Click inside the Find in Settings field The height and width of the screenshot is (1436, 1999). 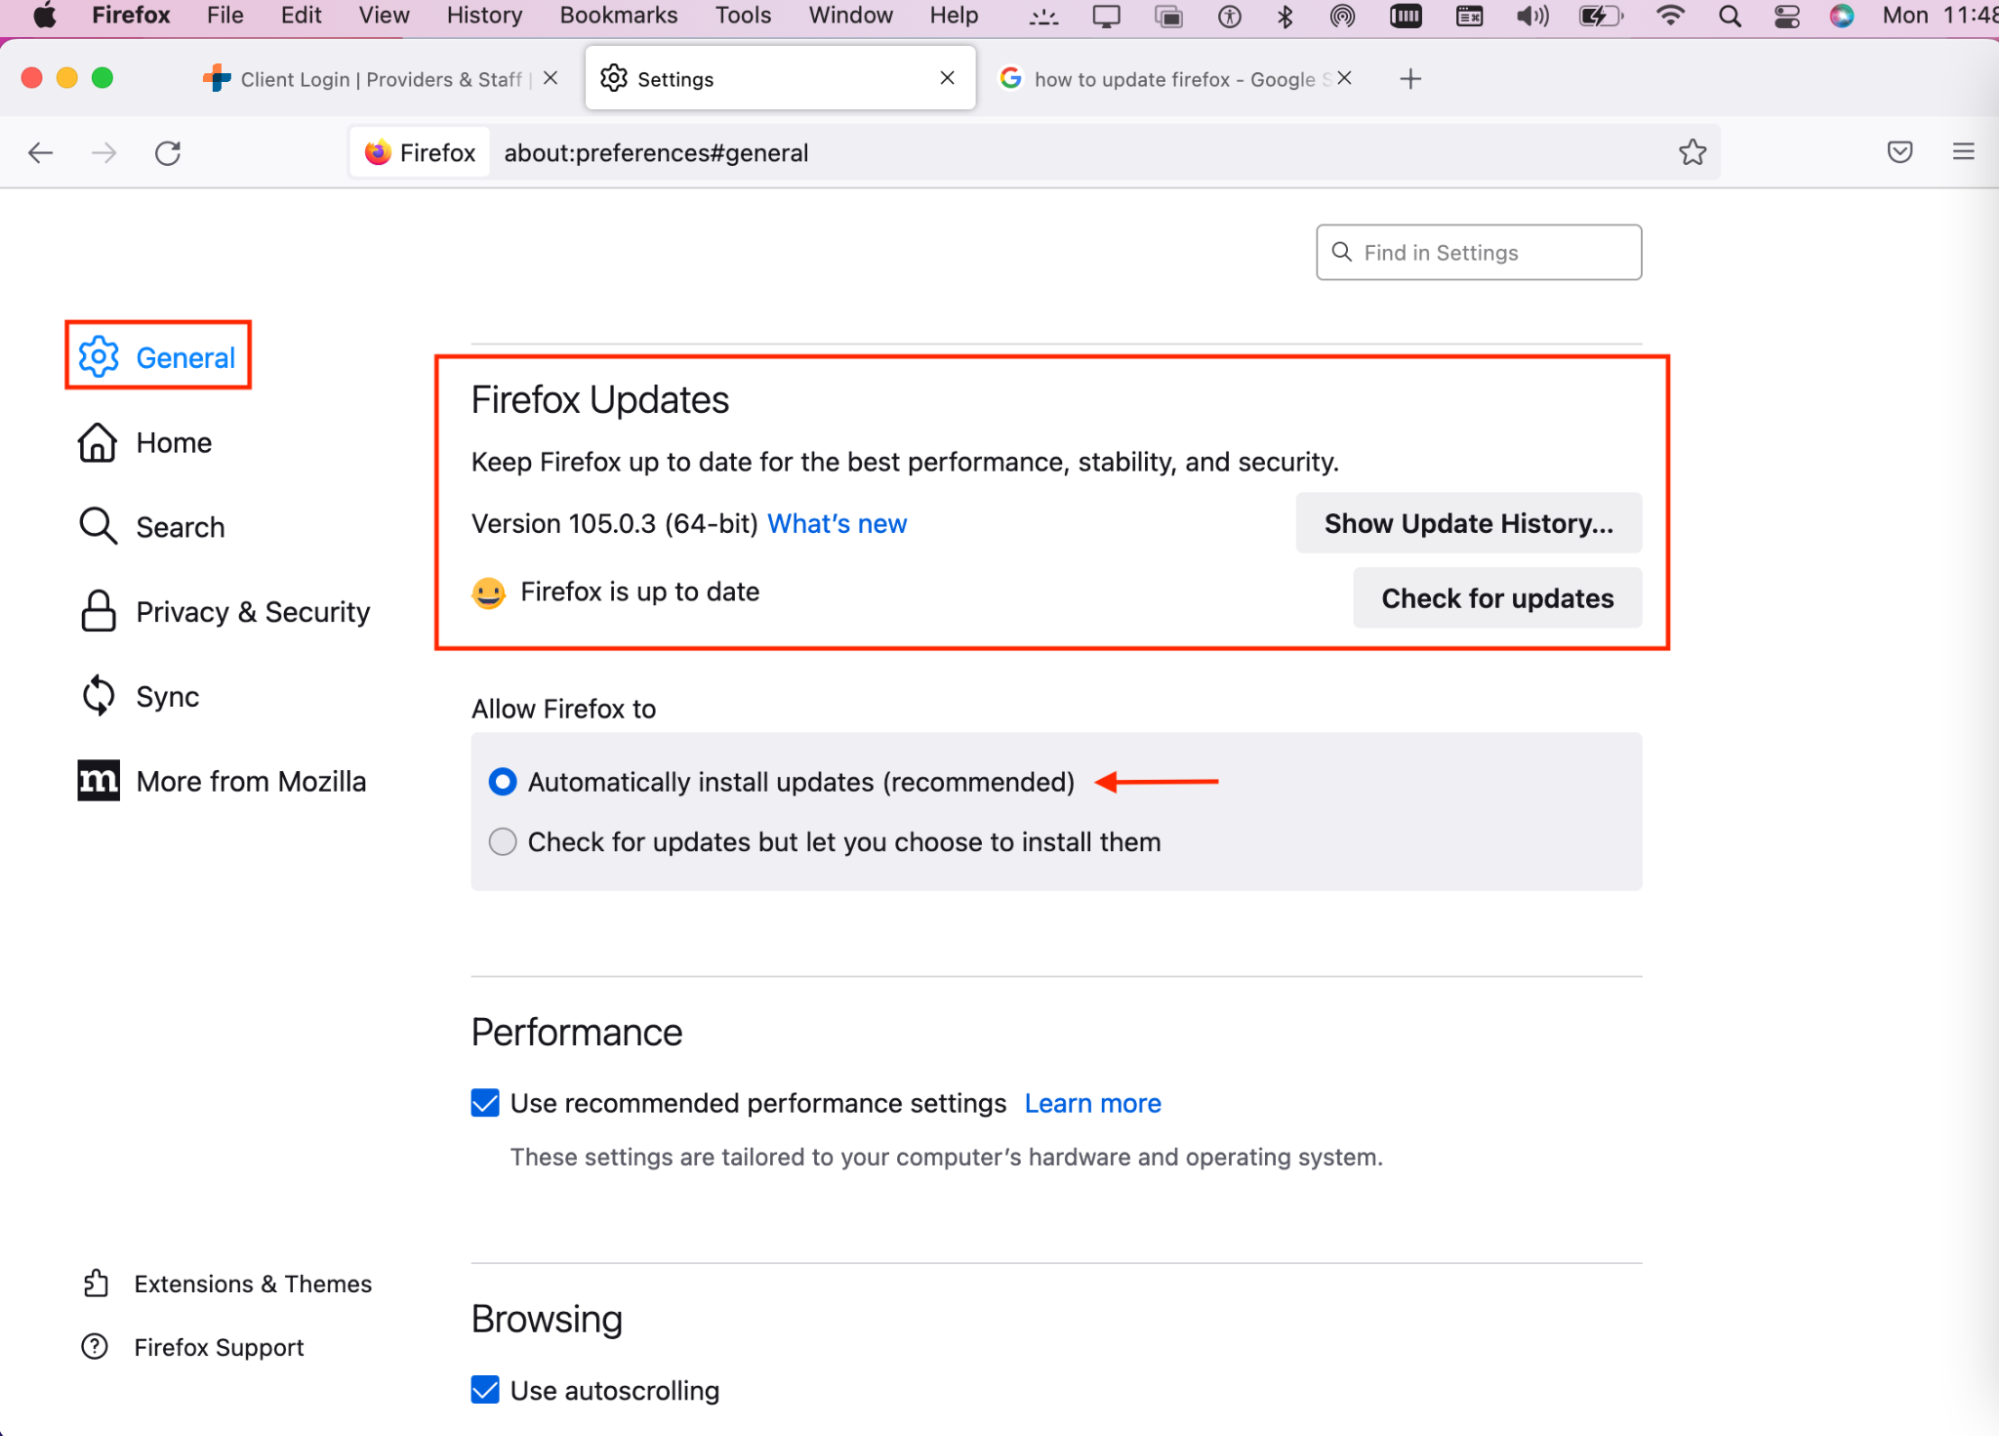click(x=1477, y=252)
